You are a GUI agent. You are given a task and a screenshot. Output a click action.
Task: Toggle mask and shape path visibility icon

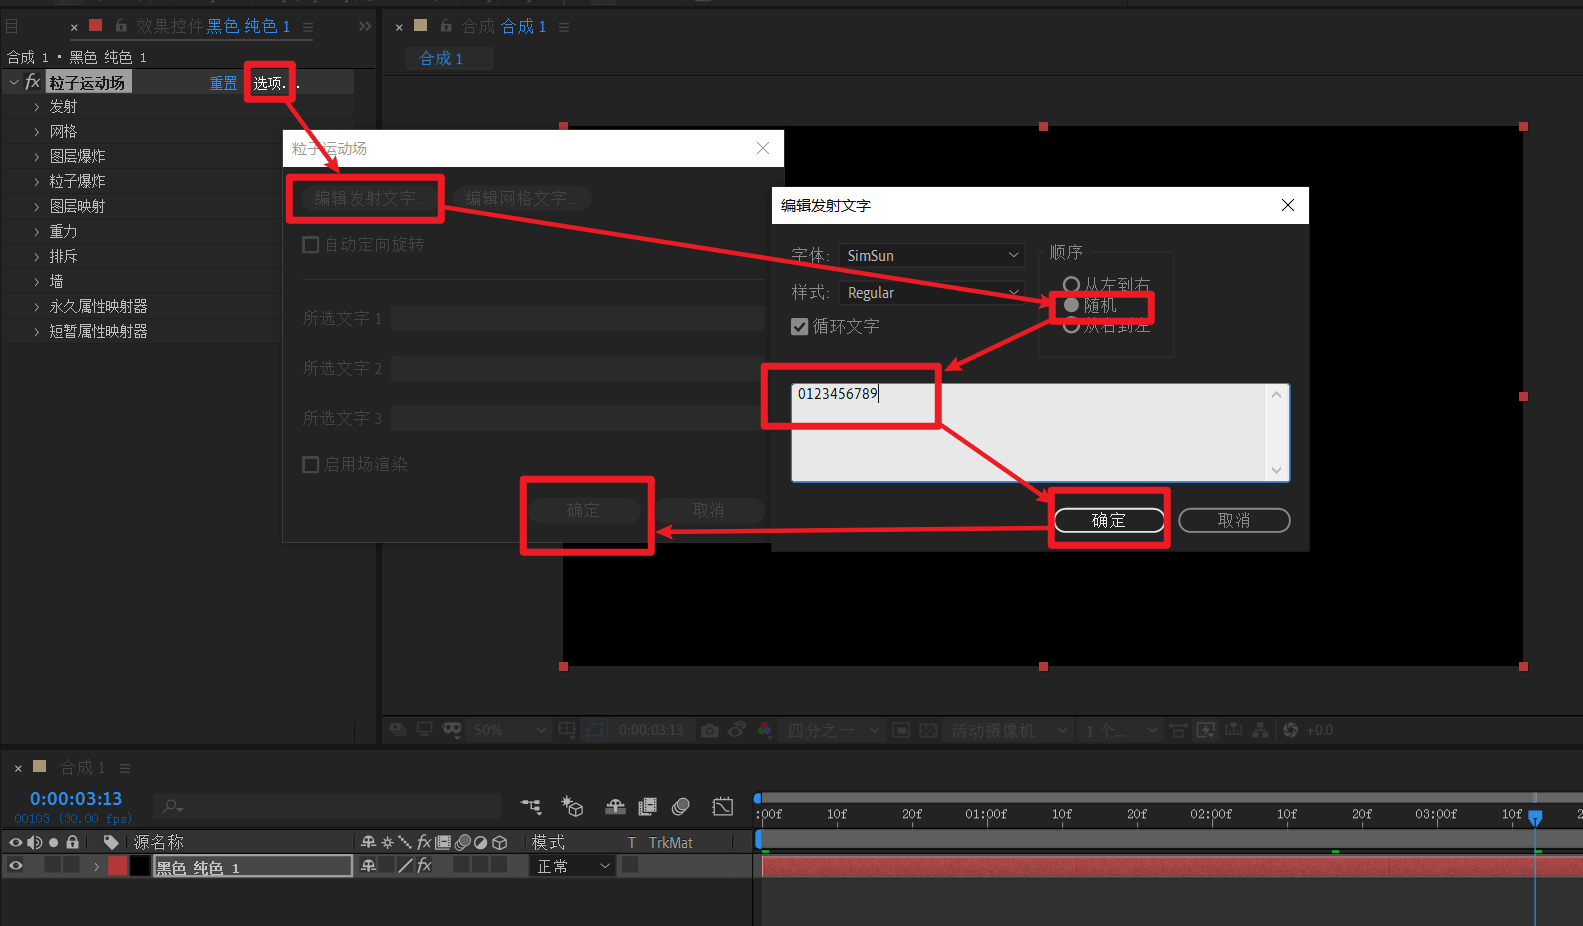595,731
